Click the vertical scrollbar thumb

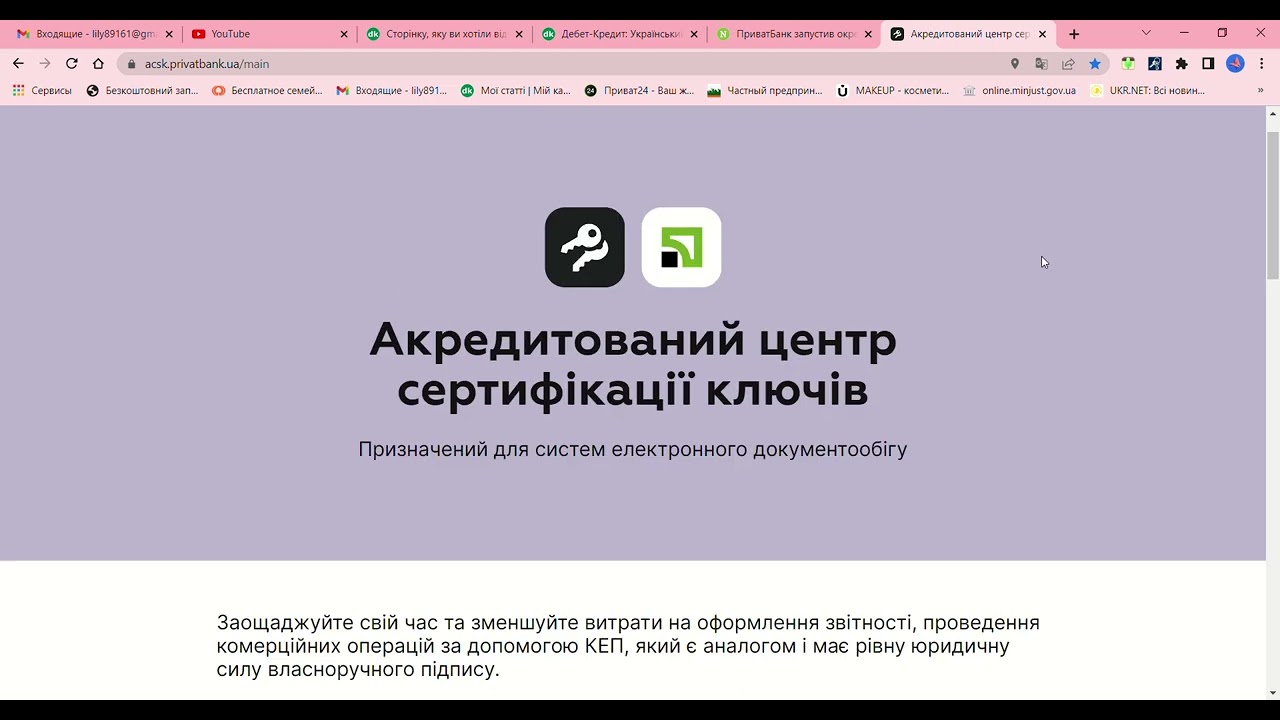coord(1273,204)
